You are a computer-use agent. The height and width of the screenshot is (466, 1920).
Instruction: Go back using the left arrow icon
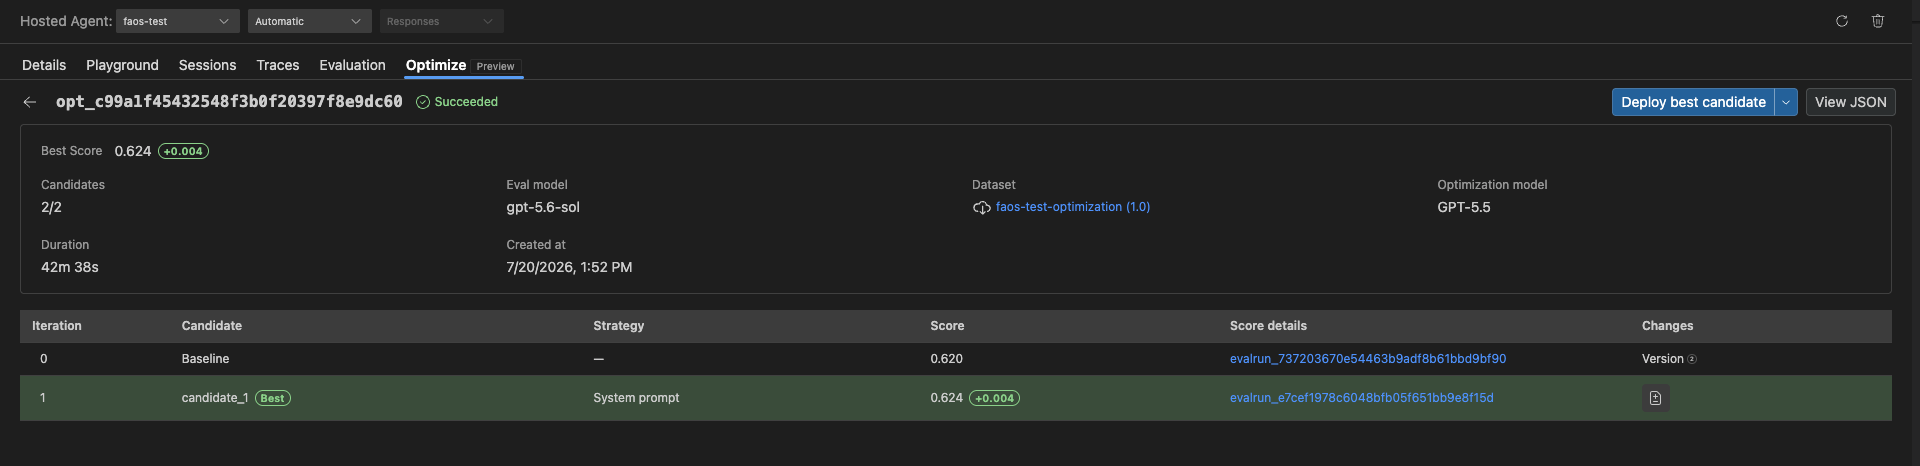30,102
